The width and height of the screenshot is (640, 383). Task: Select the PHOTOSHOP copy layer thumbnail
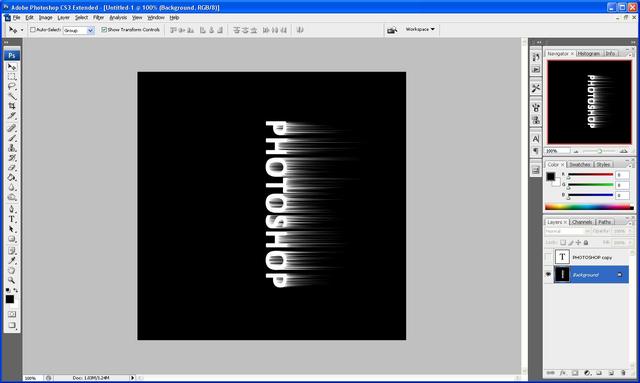point(562,257)
